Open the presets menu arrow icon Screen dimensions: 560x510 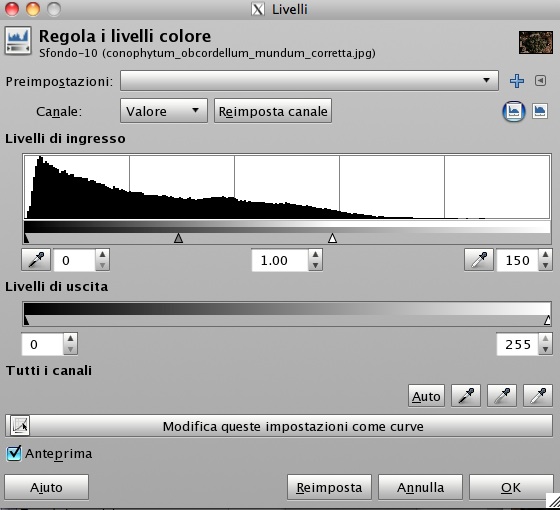[540, 81]
